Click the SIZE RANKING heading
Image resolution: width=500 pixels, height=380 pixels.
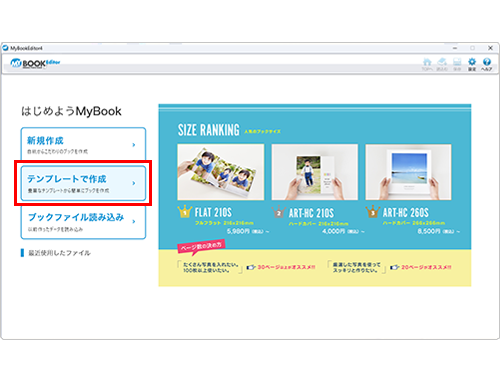[x=209, y=130]
